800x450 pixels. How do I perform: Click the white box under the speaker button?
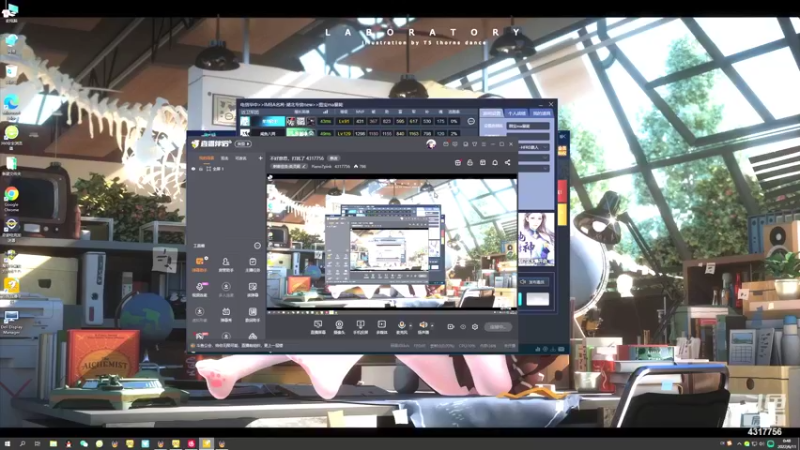pyautogui.click(x=537, y=299)
